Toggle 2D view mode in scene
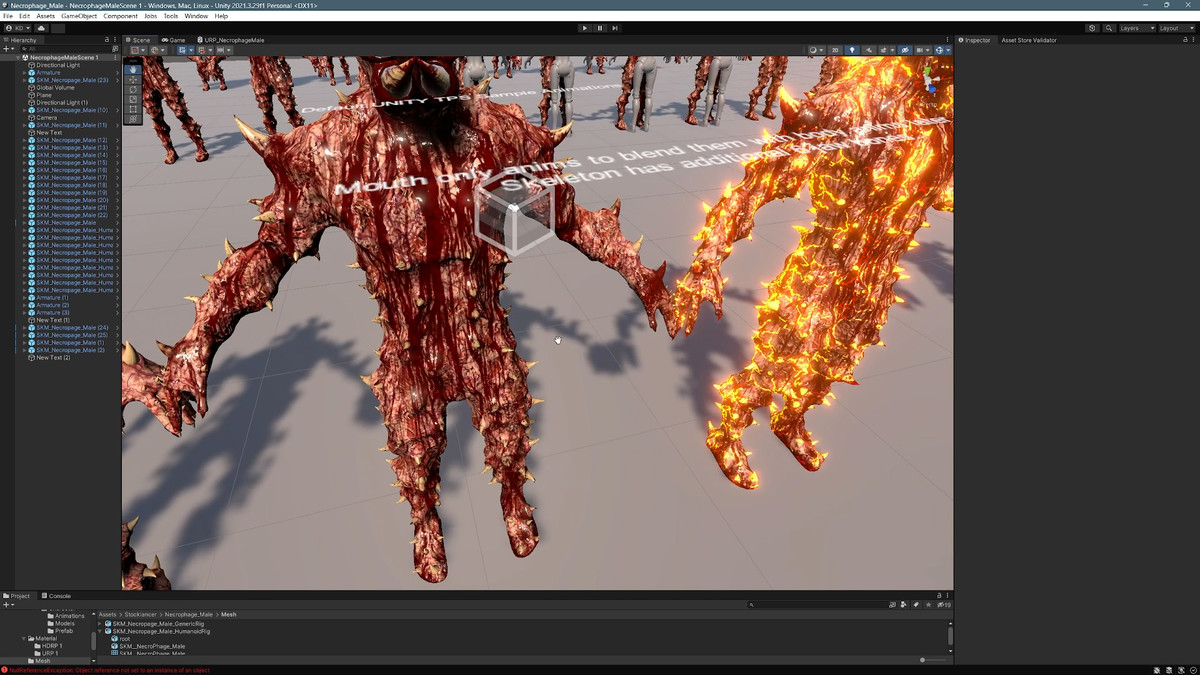Viewport: 1200px width, 675px height. (835, 50)
